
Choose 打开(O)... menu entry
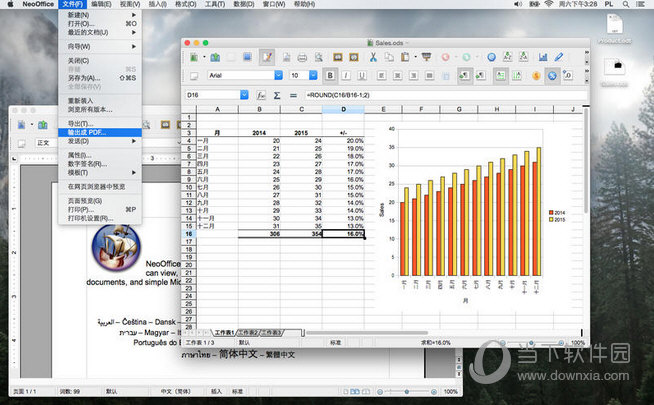(100, 24)
